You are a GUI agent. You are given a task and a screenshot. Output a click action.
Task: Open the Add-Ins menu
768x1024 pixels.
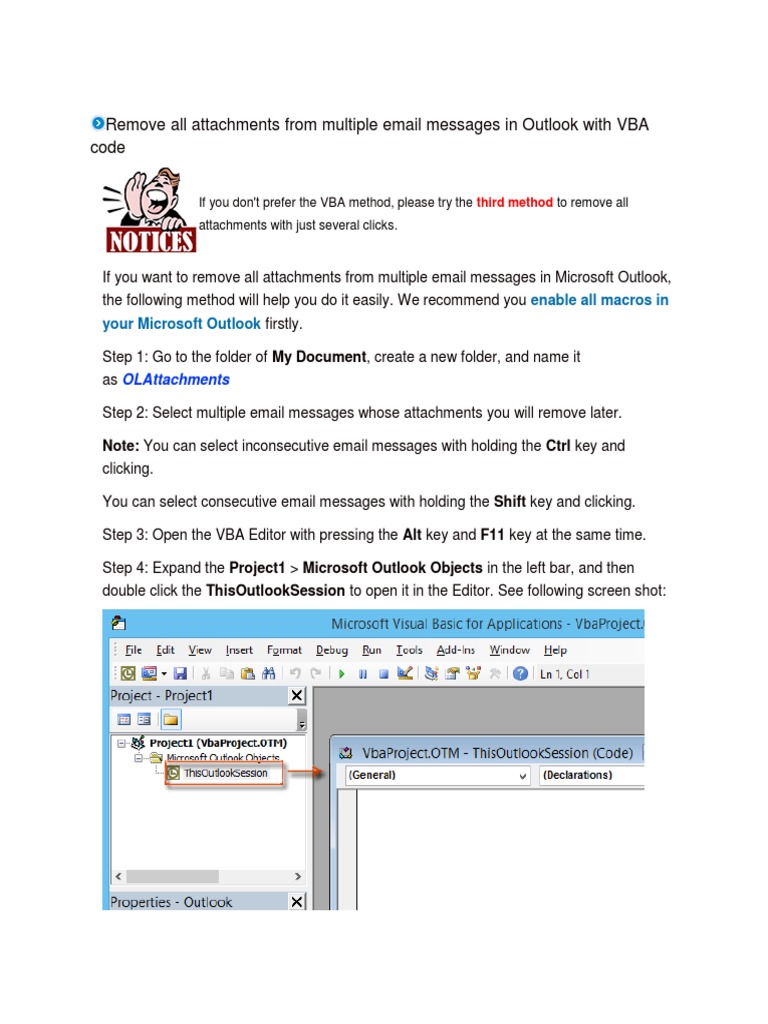tap(456, 650)
